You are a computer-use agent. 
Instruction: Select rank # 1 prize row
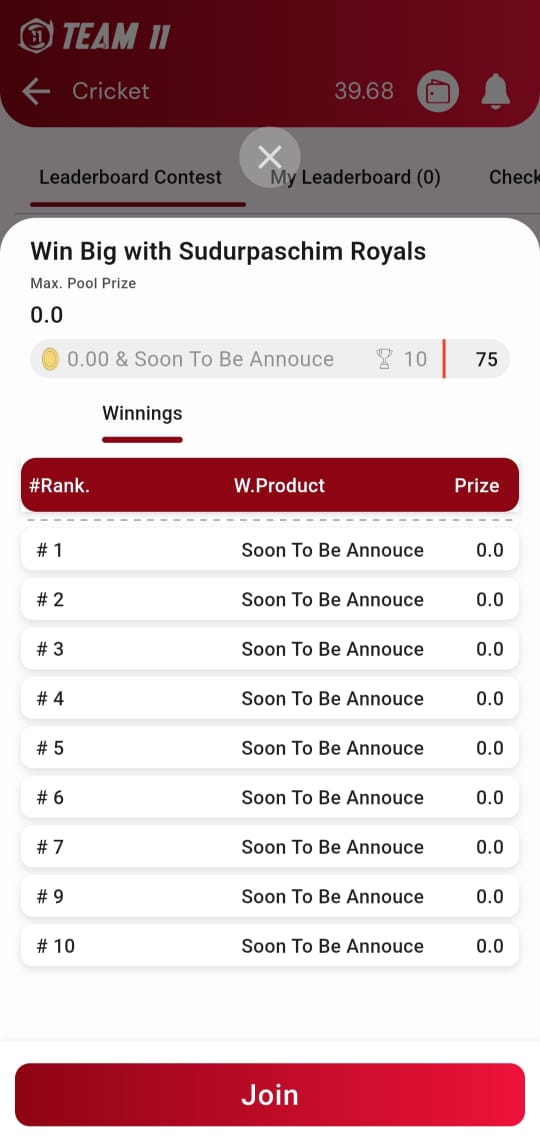tap(270, 550)
